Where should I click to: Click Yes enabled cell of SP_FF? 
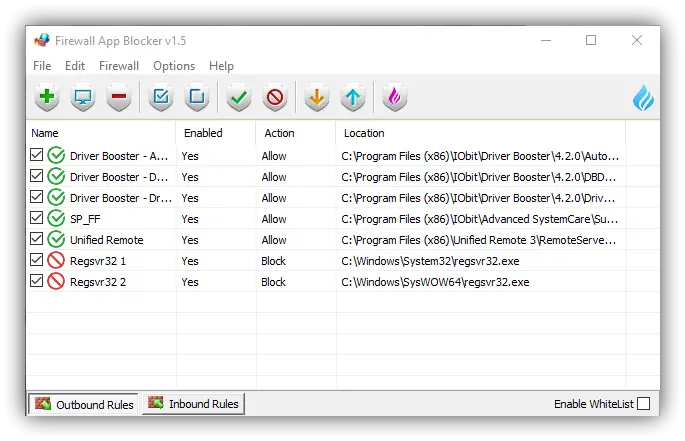pyautogui.click(x=190, y=219)
